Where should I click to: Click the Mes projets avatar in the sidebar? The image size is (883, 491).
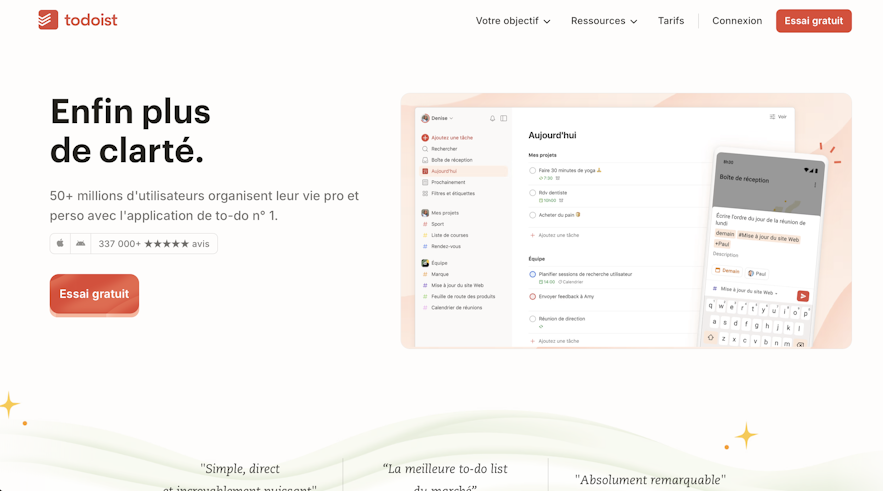[x=425, y=213]
